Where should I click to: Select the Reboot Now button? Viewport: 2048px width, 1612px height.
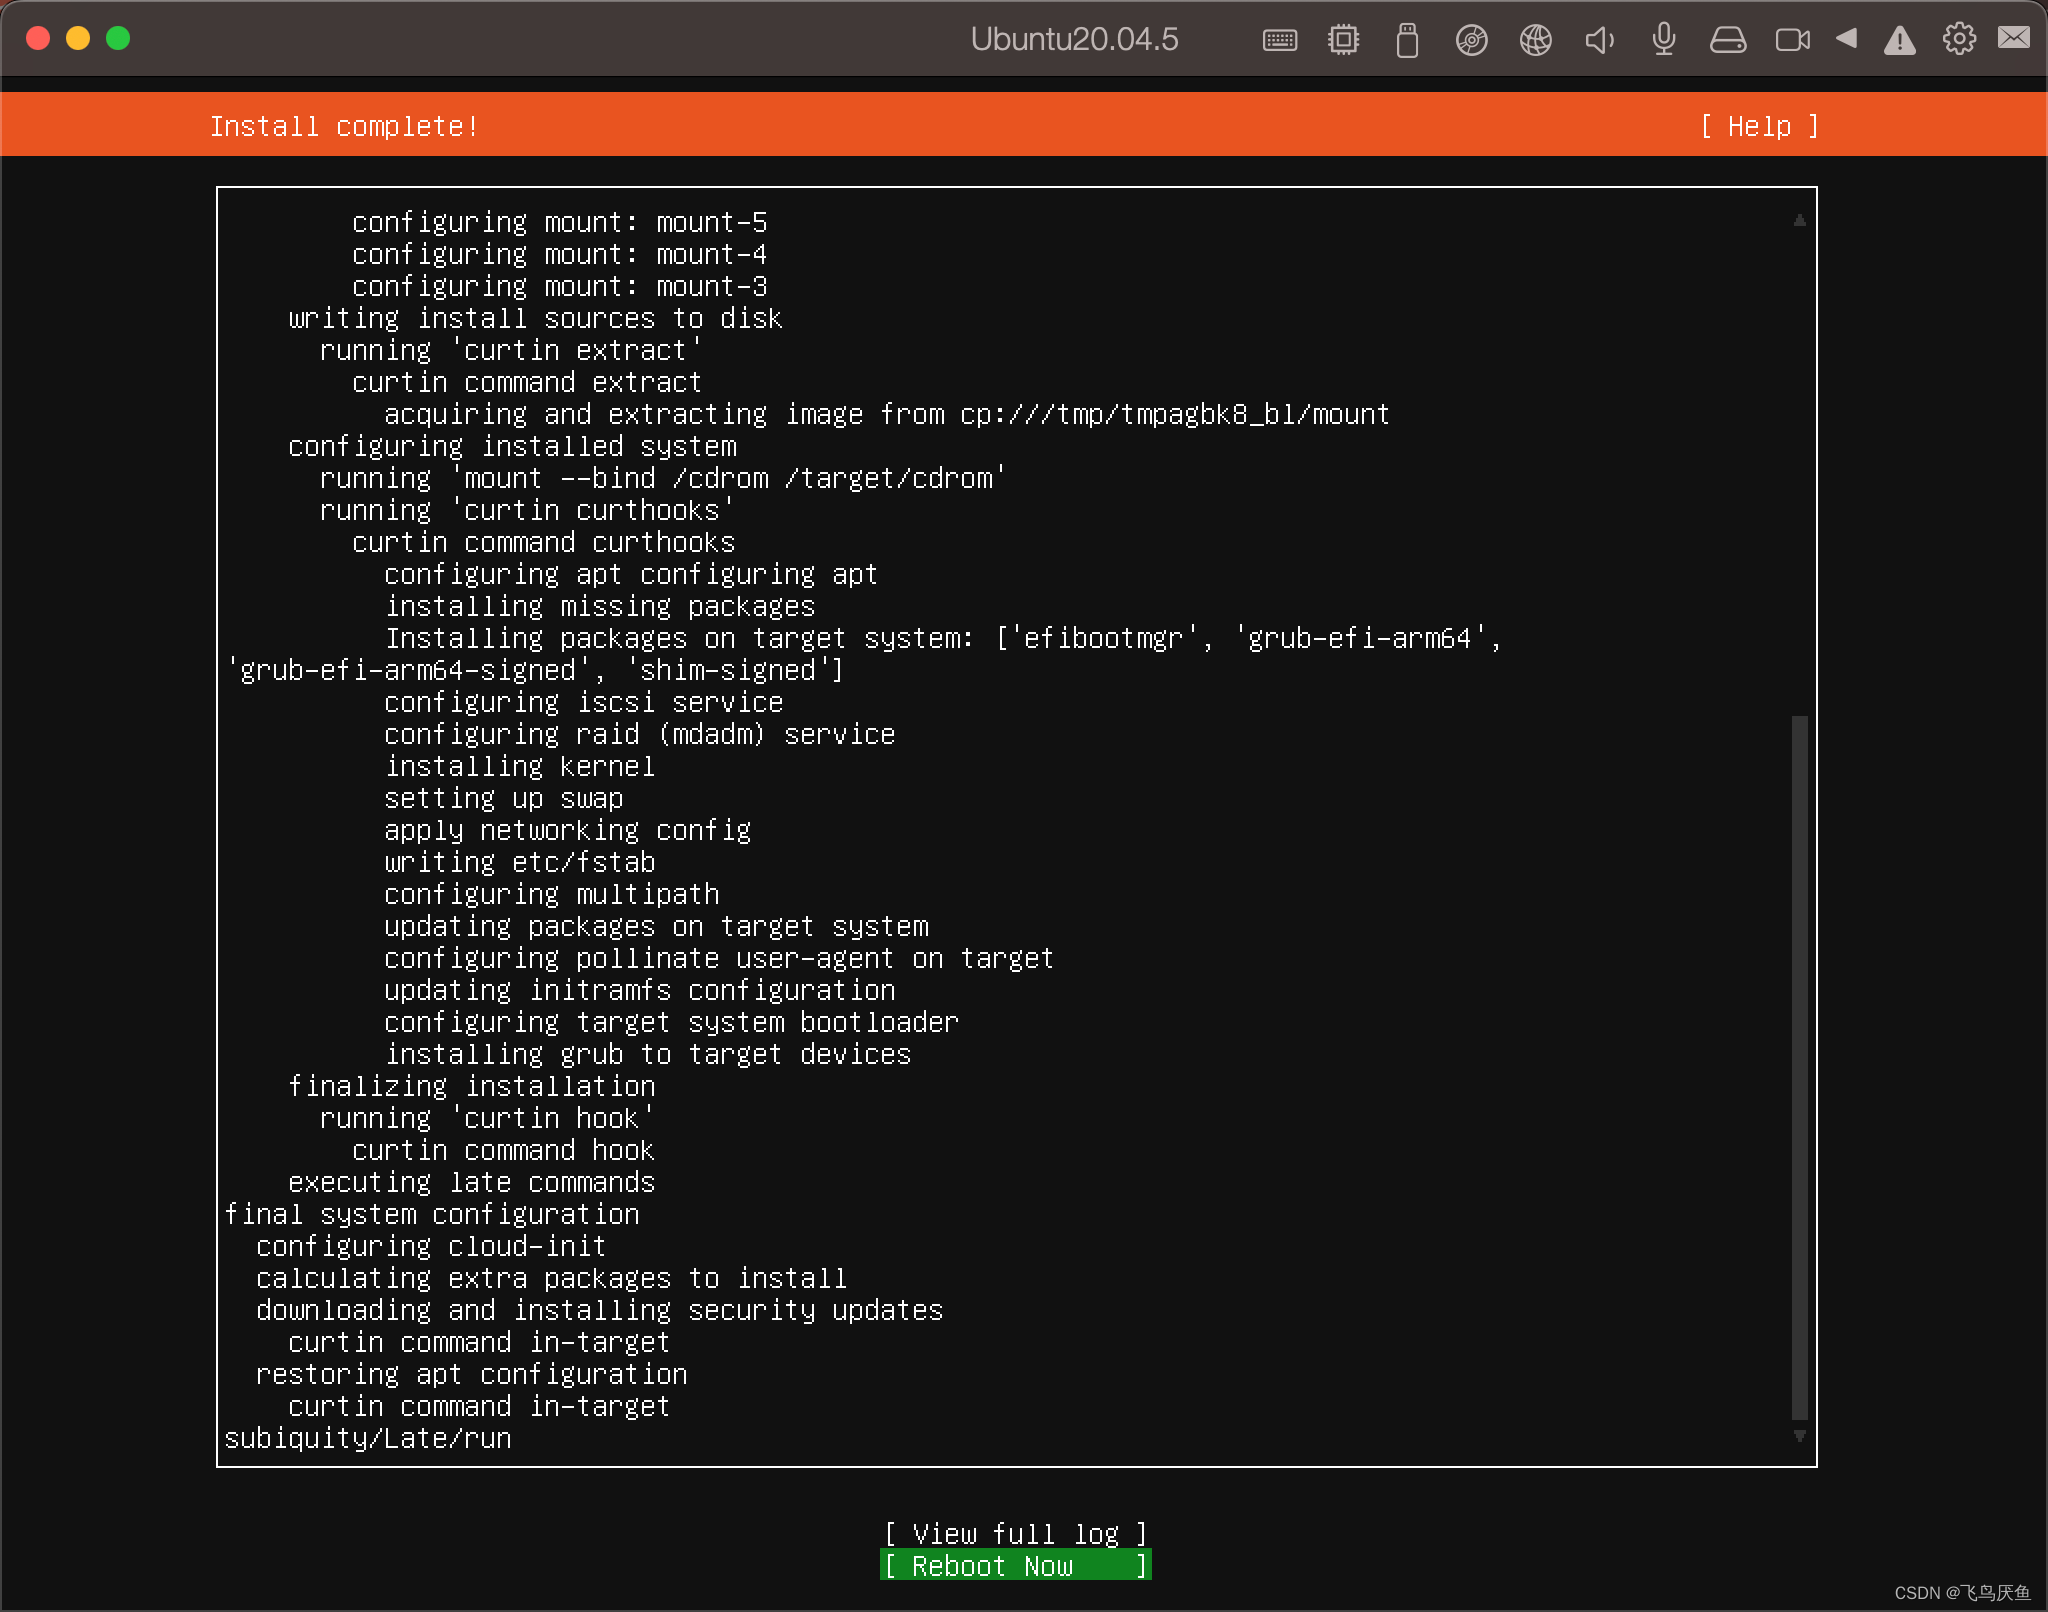1016,1565
